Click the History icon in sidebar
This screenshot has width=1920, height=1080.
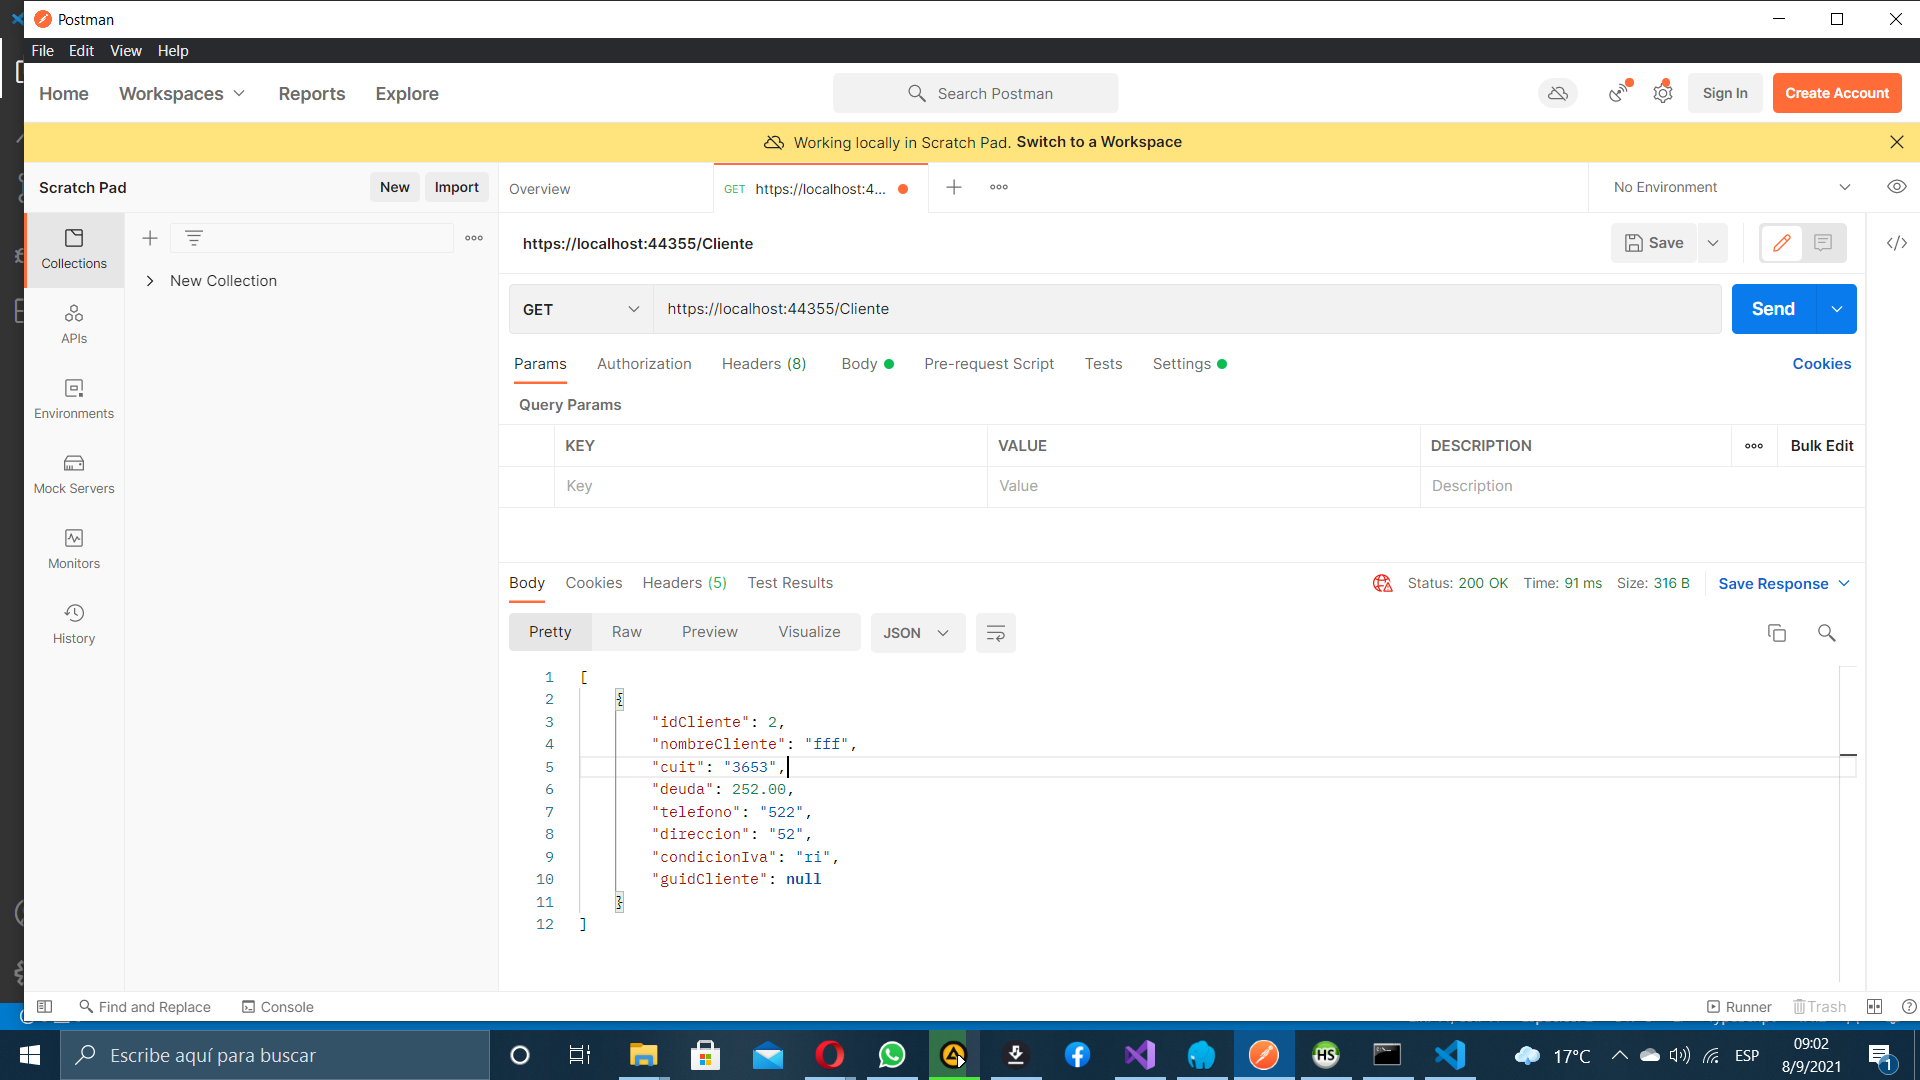74,612
